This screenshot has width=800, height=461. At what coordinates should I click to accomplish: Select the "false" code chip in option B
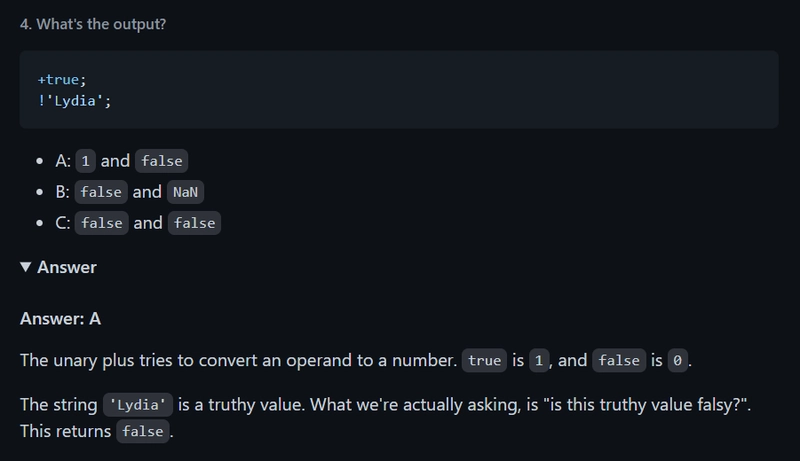(101, 192)
